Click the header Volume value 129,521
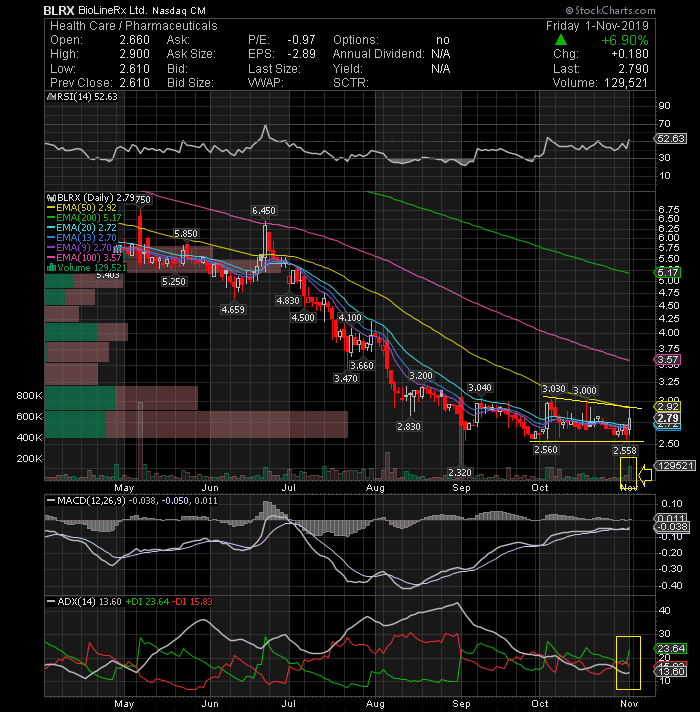 click(x=626, y=83)
